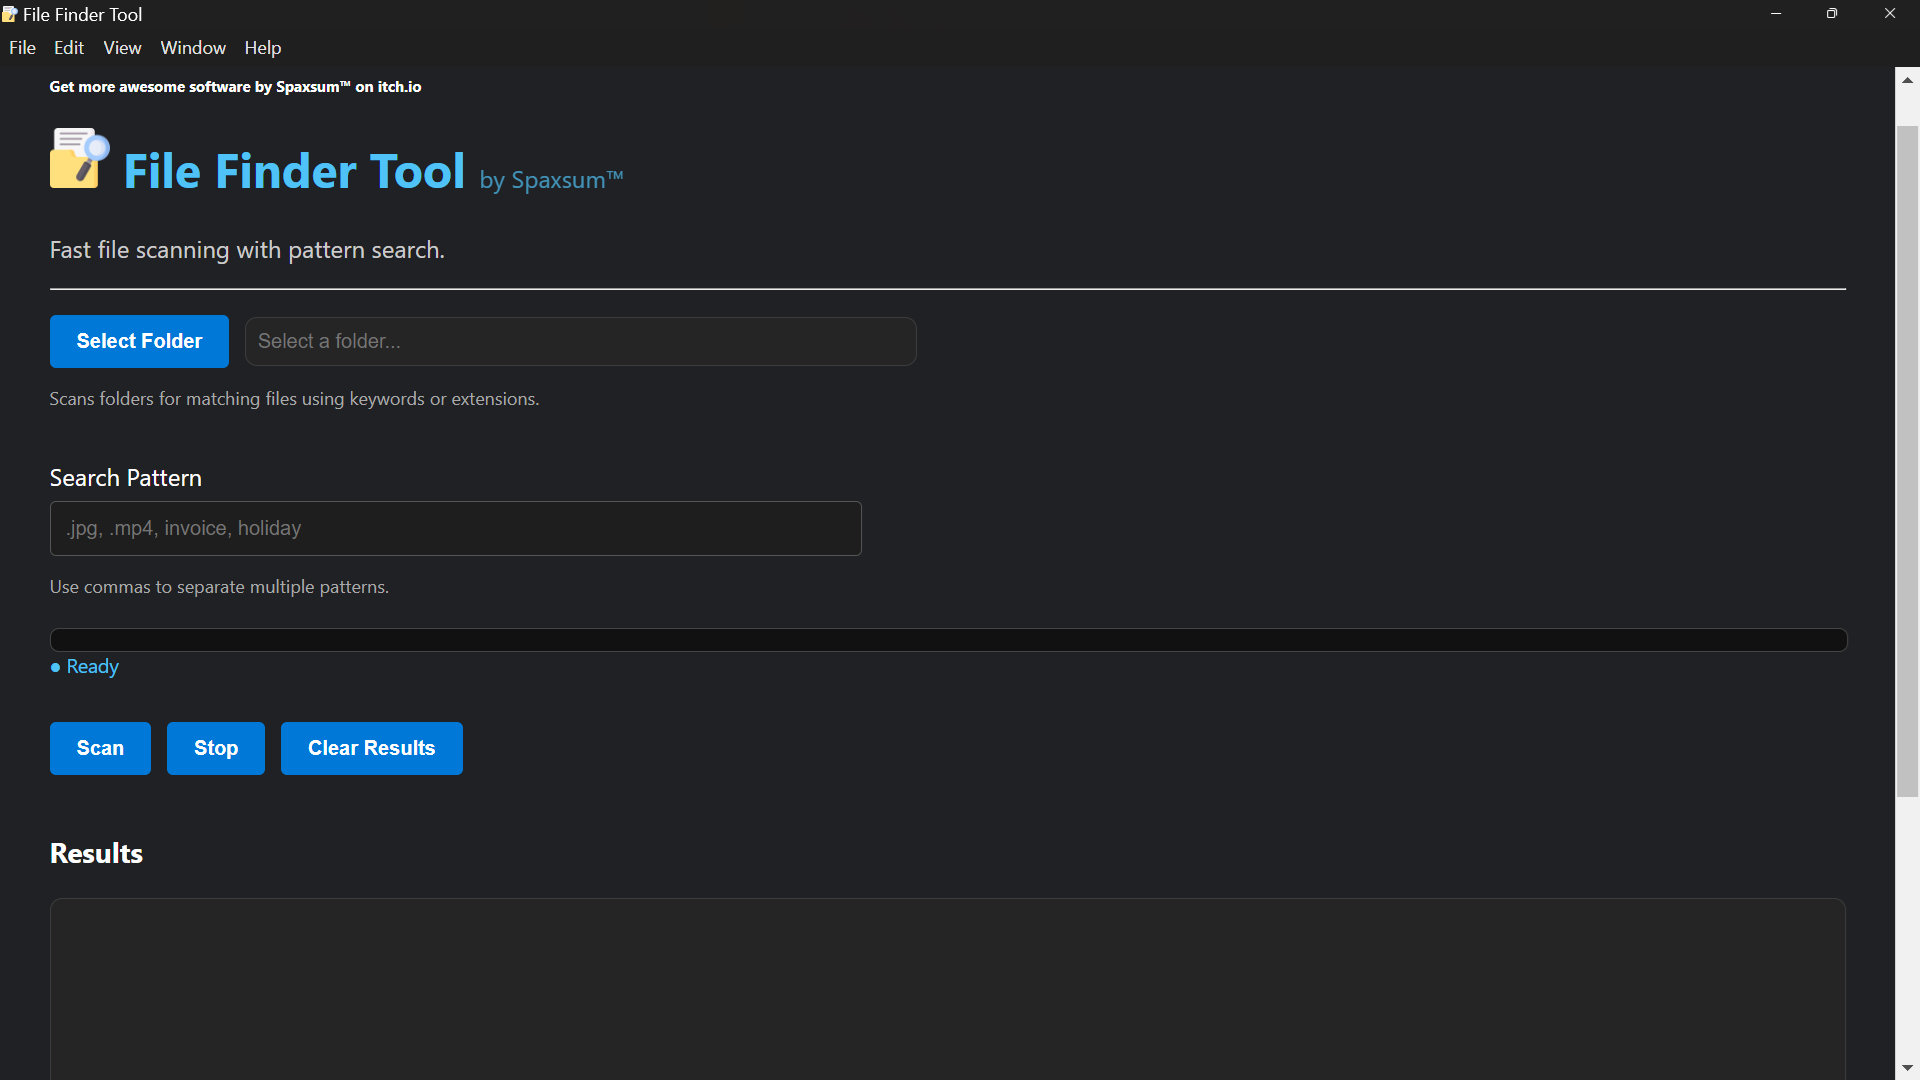Image resolution: width=1920 pixels, height=1080 pixels.
Task: Click into the Search Pattern input box
Action: 456,528
